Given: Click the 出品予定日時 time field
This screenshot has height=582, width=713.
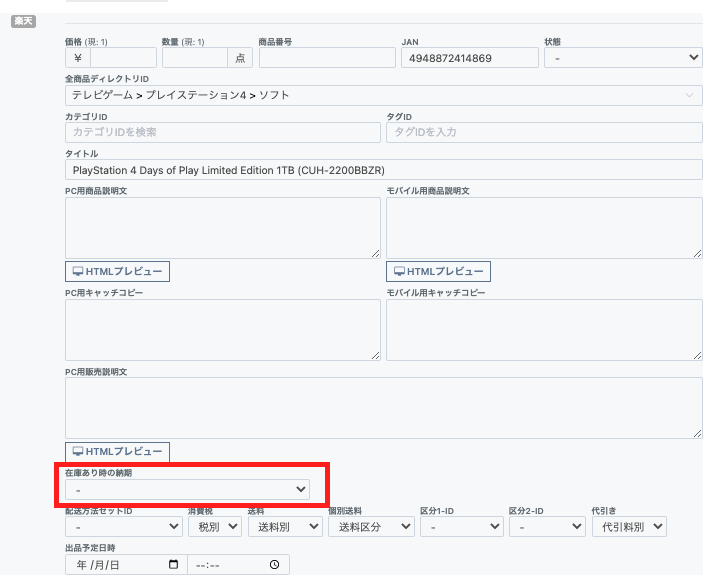Looking at the screenshot, I should pyautogui.click(x=238, y=565).
